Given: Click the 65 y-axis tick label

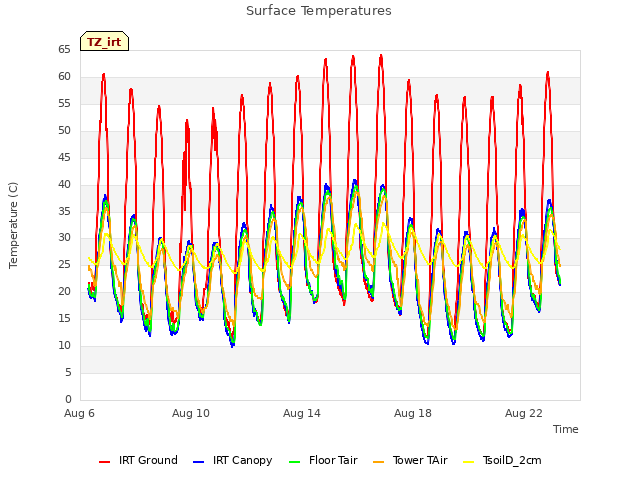Looking at the screenshot, I should pyautogui.click(x=64, y=49).
